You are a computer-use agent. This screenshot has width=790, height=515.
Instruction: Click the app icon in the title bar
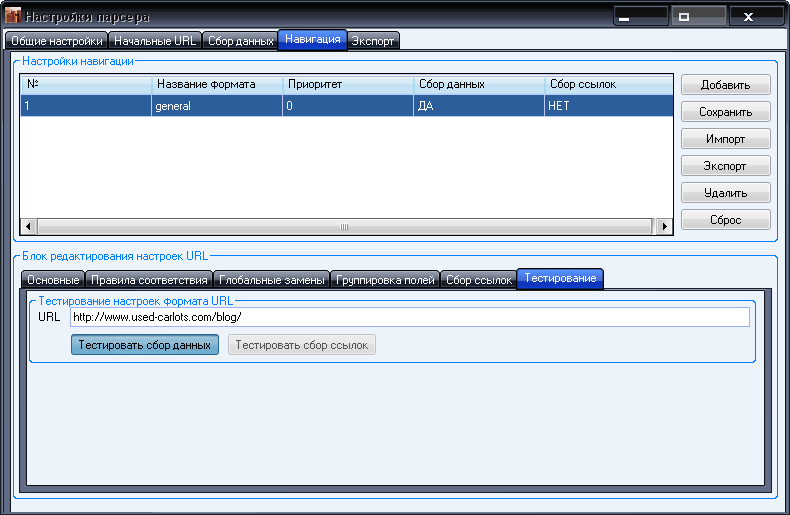(x=13, y=17)
